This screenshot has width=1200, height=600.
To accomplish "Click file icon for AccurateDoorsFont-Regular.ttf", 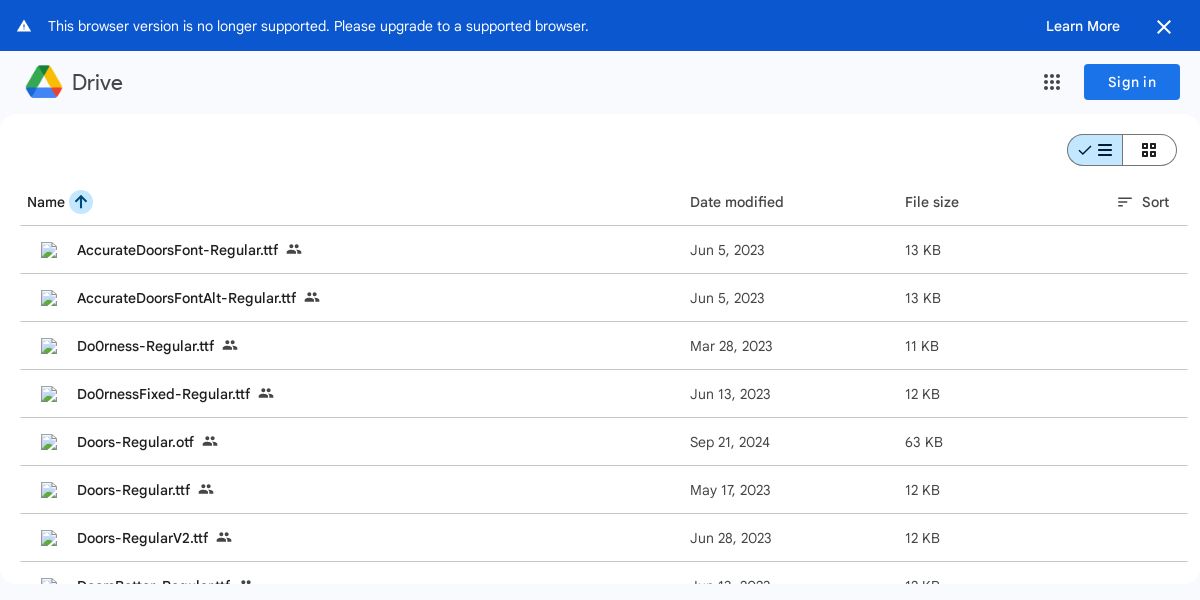I will 49,250.
